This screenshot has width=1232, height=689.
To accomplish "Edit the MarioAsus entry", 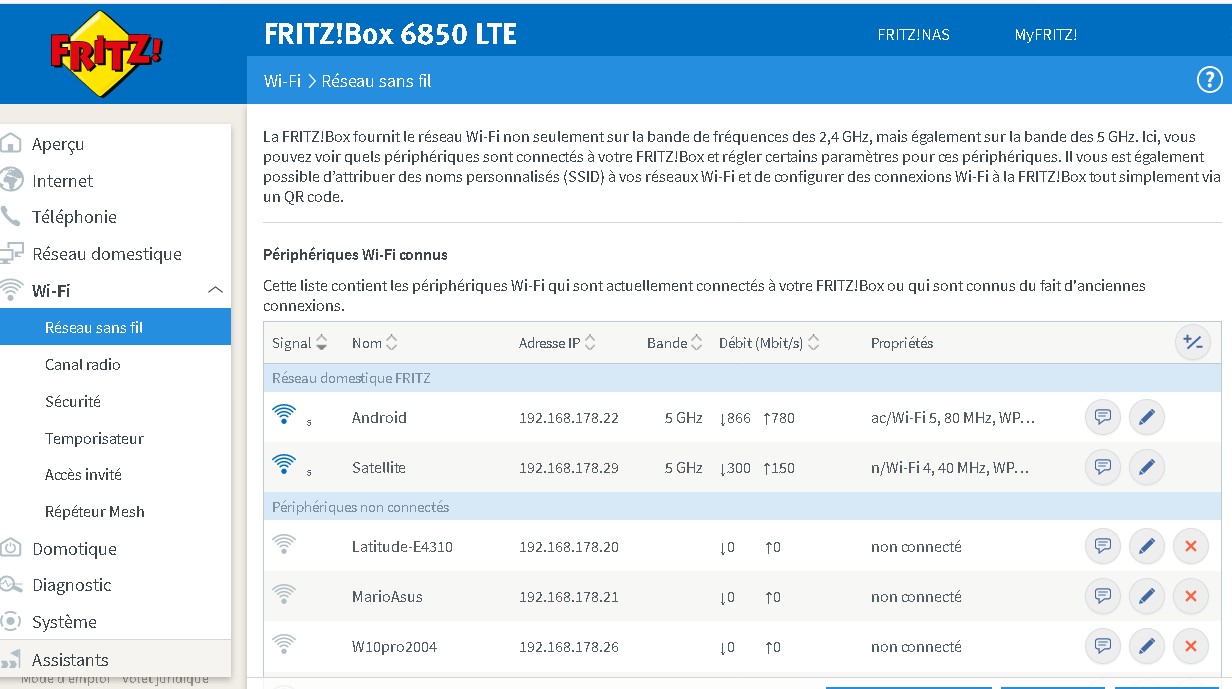I will click(x=1147, y=596).
